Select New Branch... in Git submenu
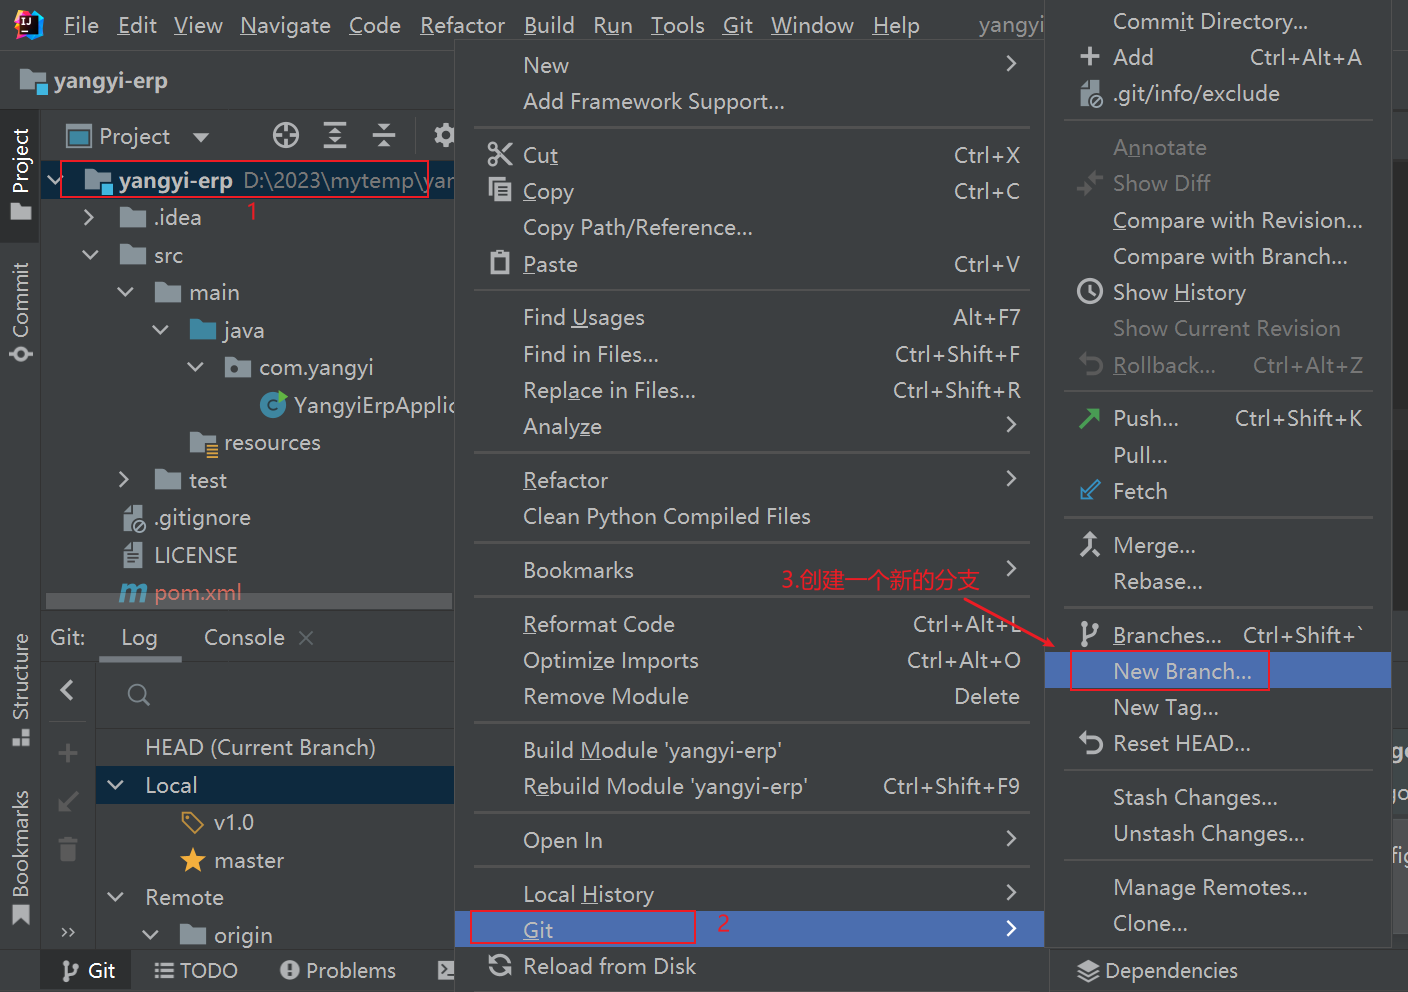The width and height of the screenshot is (1408, 992). [1181, 671]
